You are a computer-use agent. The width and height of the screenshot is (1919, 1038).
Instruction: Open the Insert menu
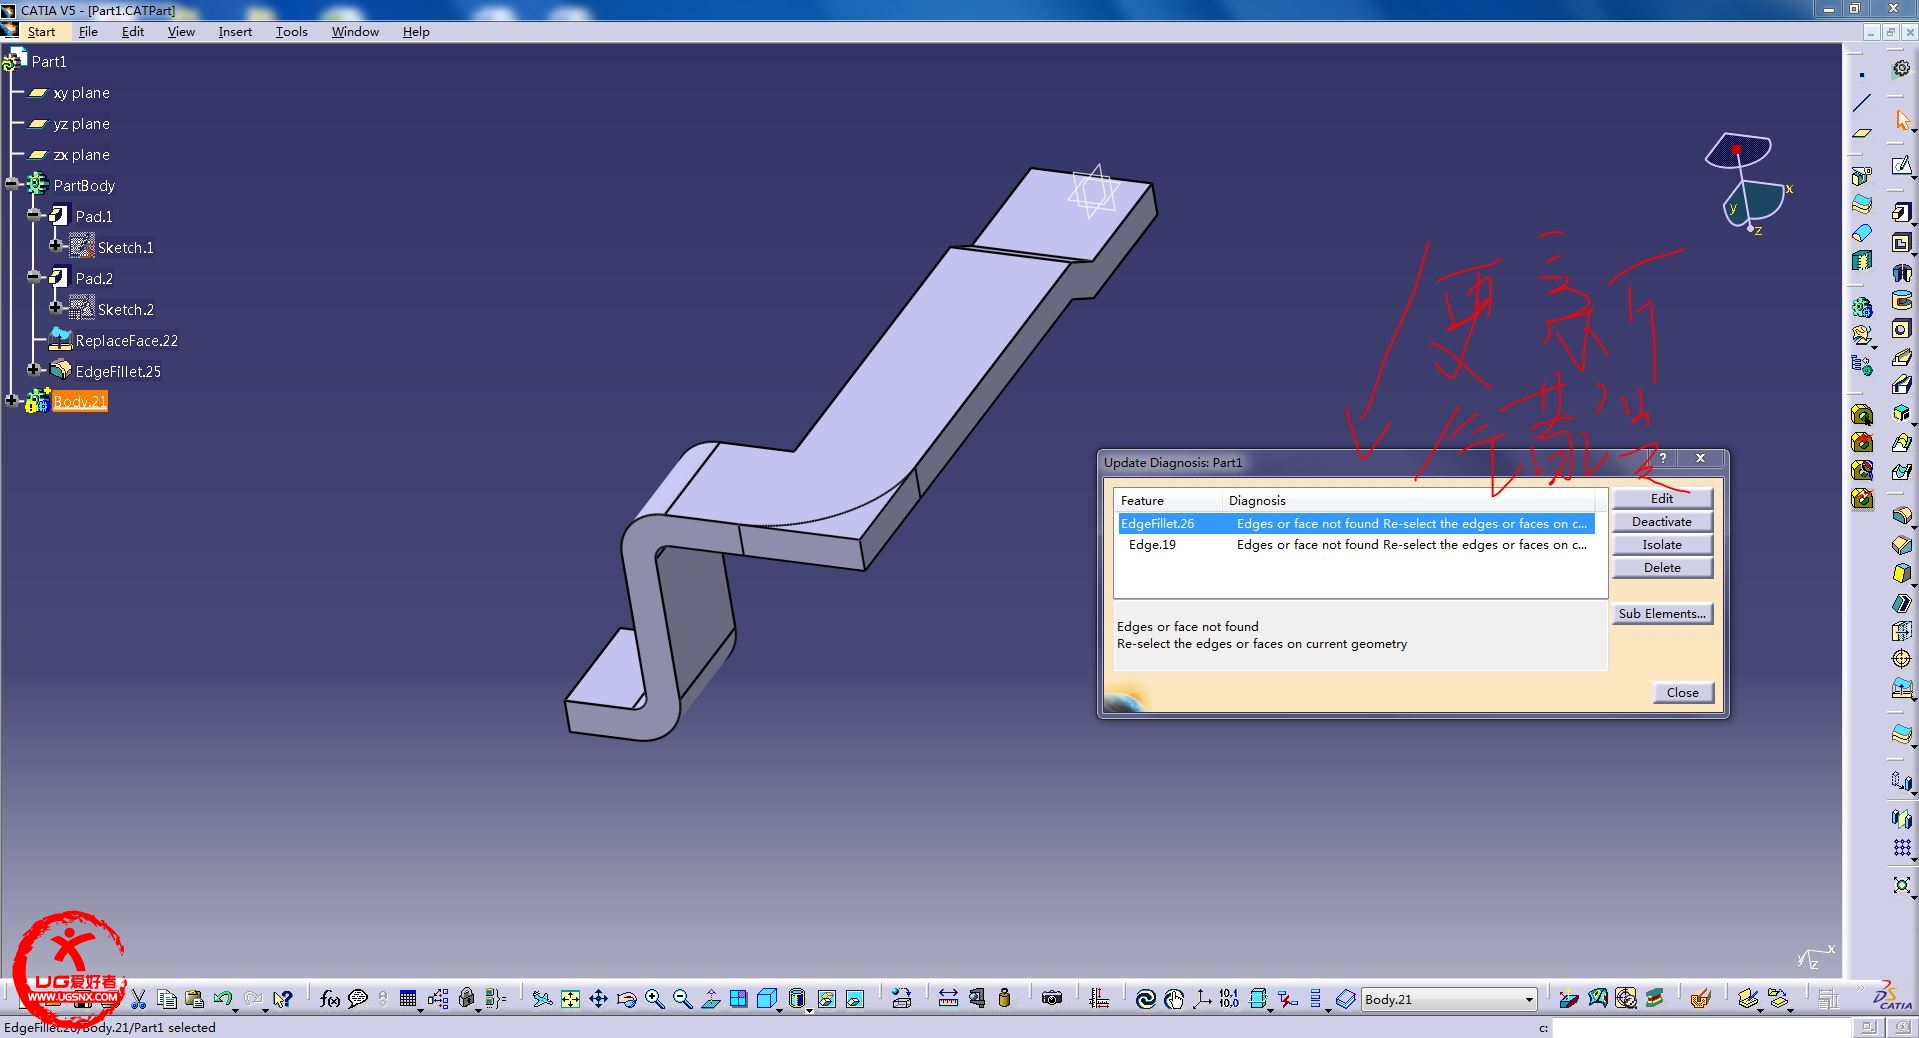click(235, 32)
